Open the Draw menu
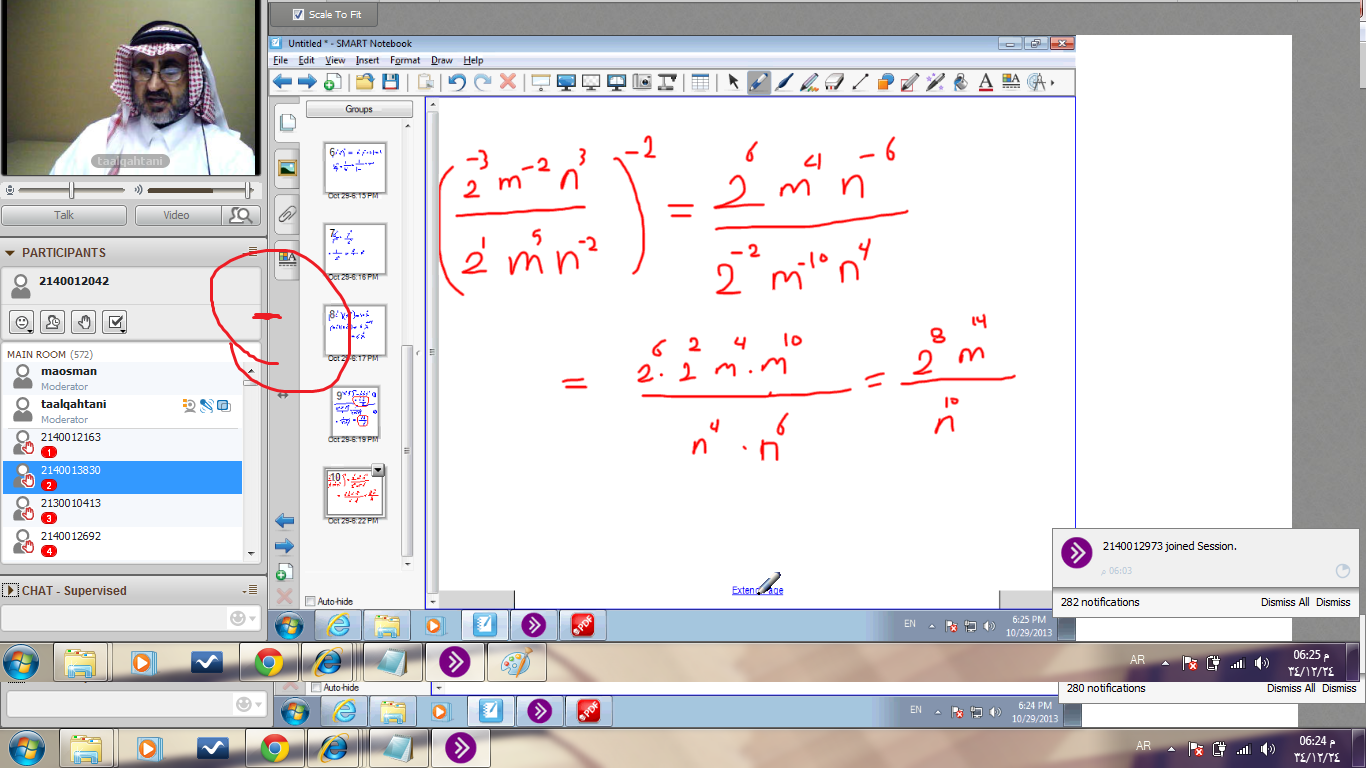This screenshot has height=768, width=1366. [x=441, y=60]
